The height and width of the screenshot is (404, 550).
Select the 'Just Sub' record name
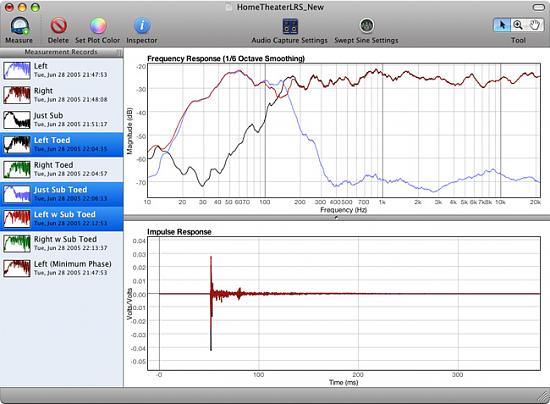point(48,115)
